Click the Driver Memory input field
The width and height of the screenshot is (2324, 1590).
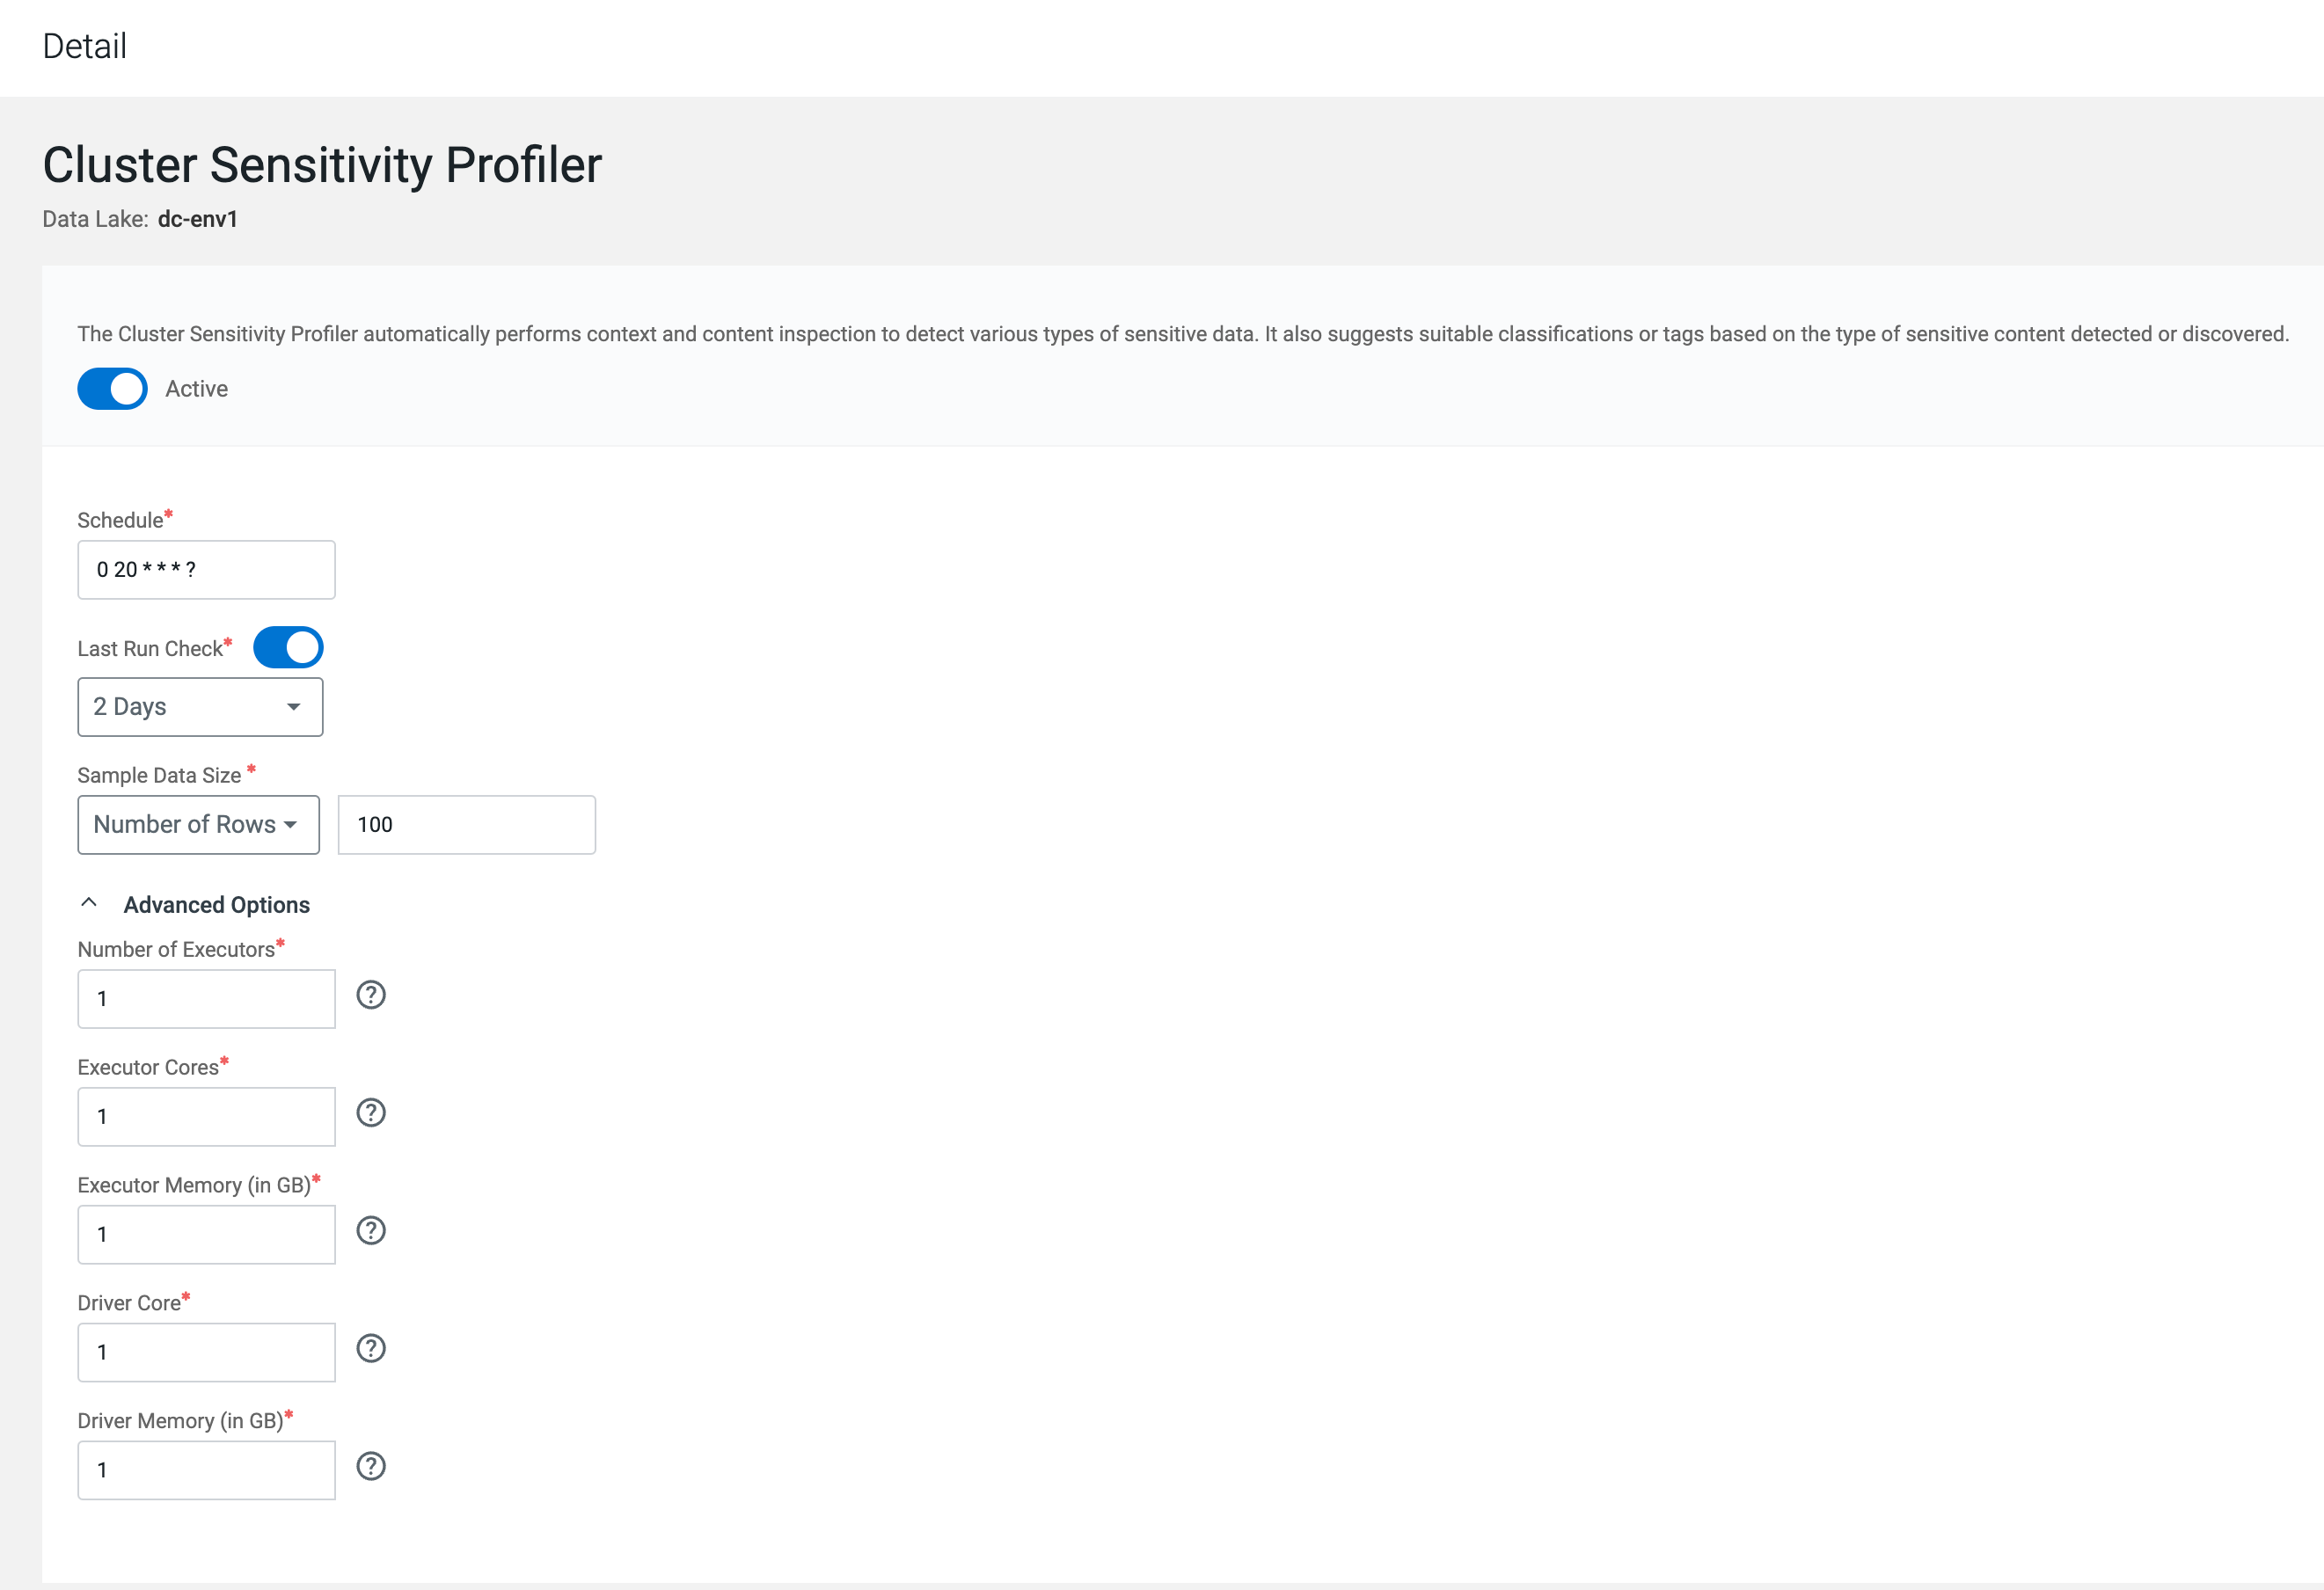coord(206,1470)
